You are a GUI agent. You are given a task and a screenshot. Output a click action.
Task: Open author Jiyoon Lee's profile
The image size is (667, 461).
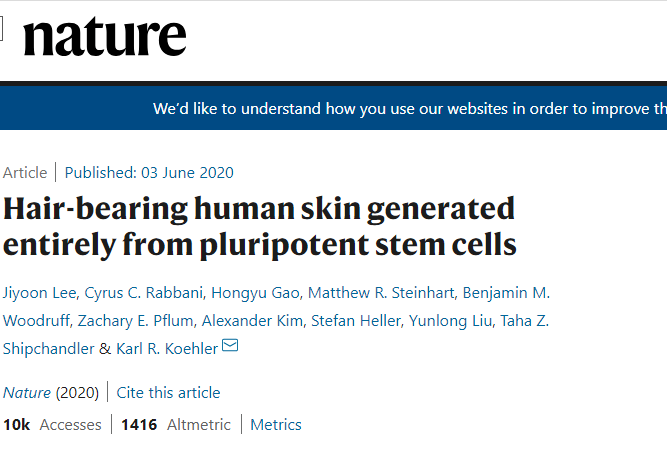pyautogui.click(x=40, y=293)
